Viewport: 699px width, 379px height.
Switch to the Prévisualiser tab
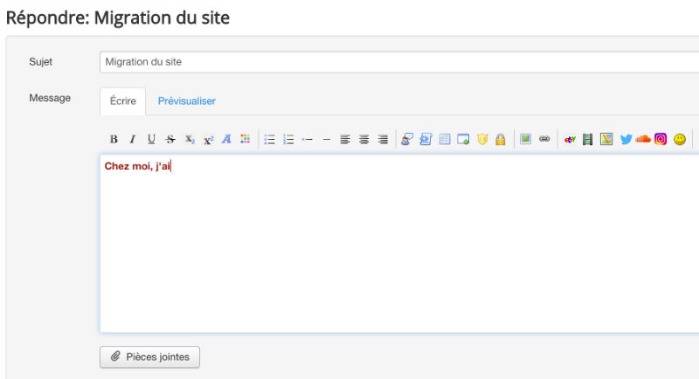click(x=186, y=101)
